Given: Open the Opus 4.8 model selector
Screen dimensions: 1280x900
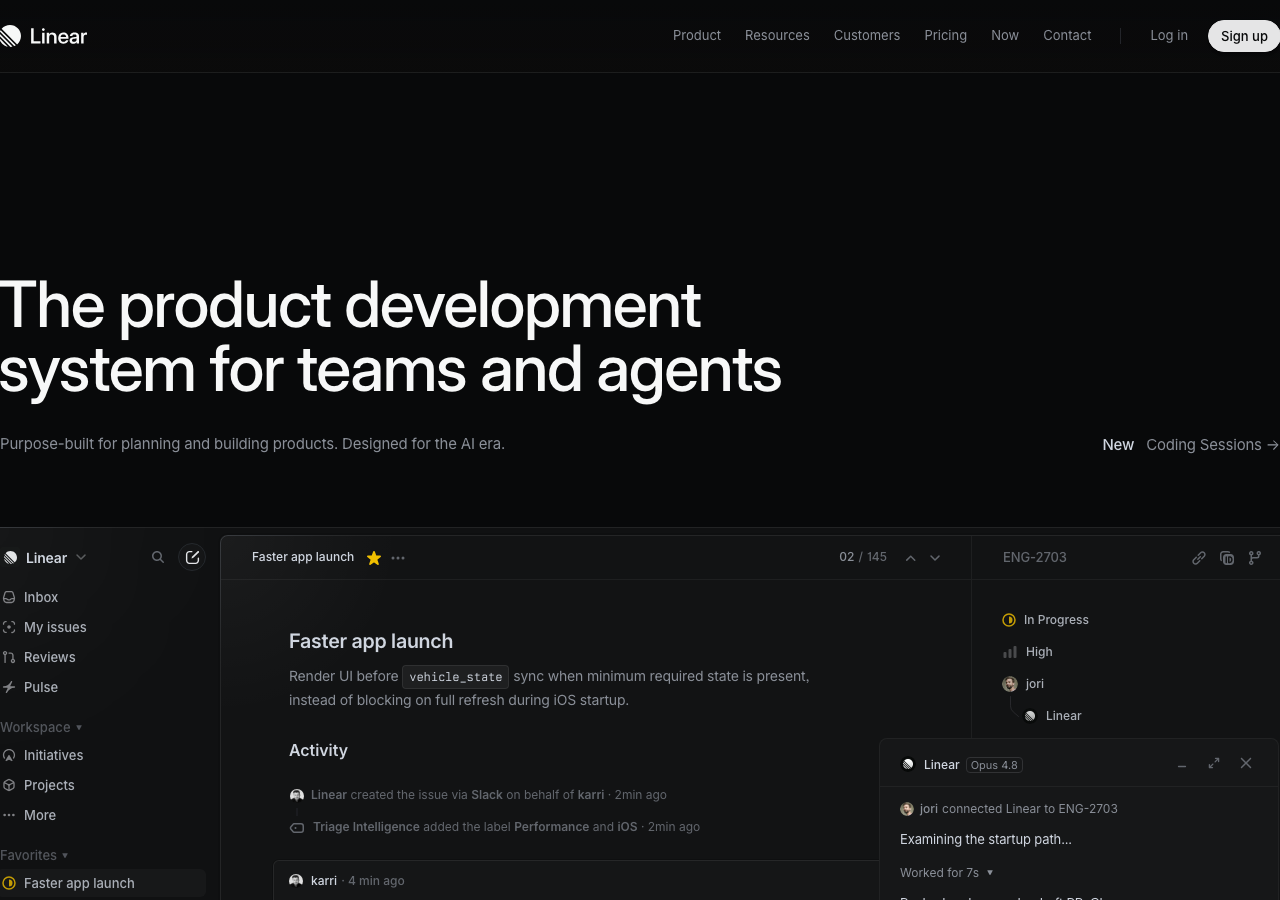Looking at the screenshot, I should (x=994, y=765).
